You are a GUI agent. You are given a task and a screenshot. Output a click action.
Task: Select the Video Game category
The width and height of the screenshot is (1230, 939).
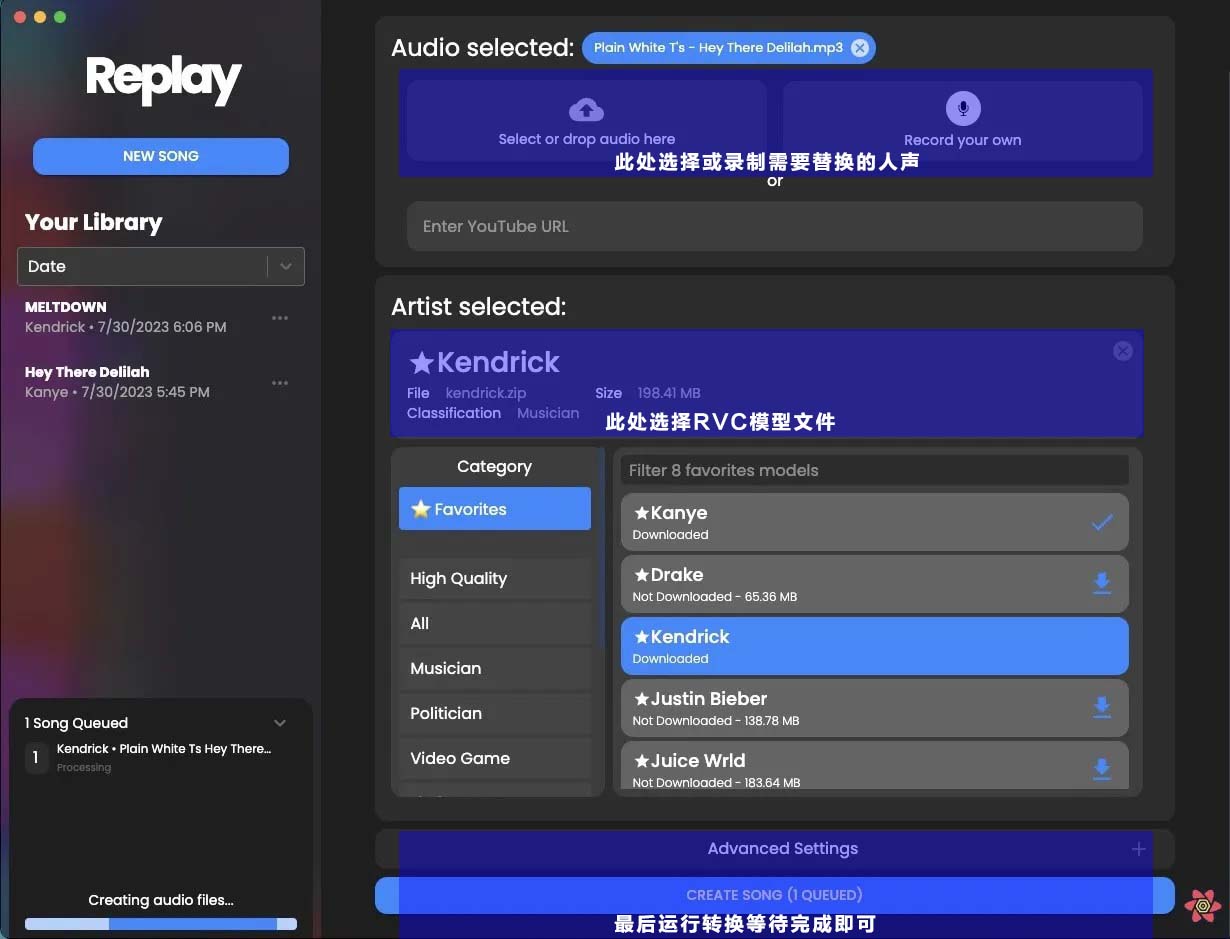495,758
